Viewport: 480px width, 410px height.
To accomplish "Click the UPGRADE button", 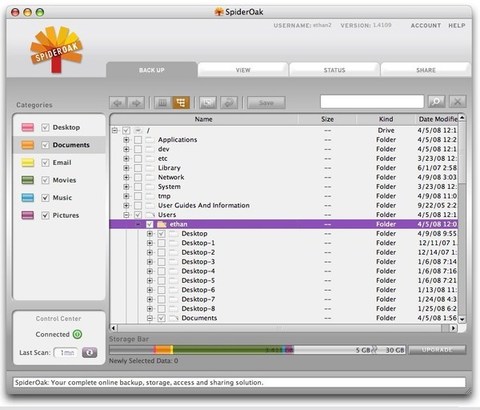I will click(x=437, y=350).
